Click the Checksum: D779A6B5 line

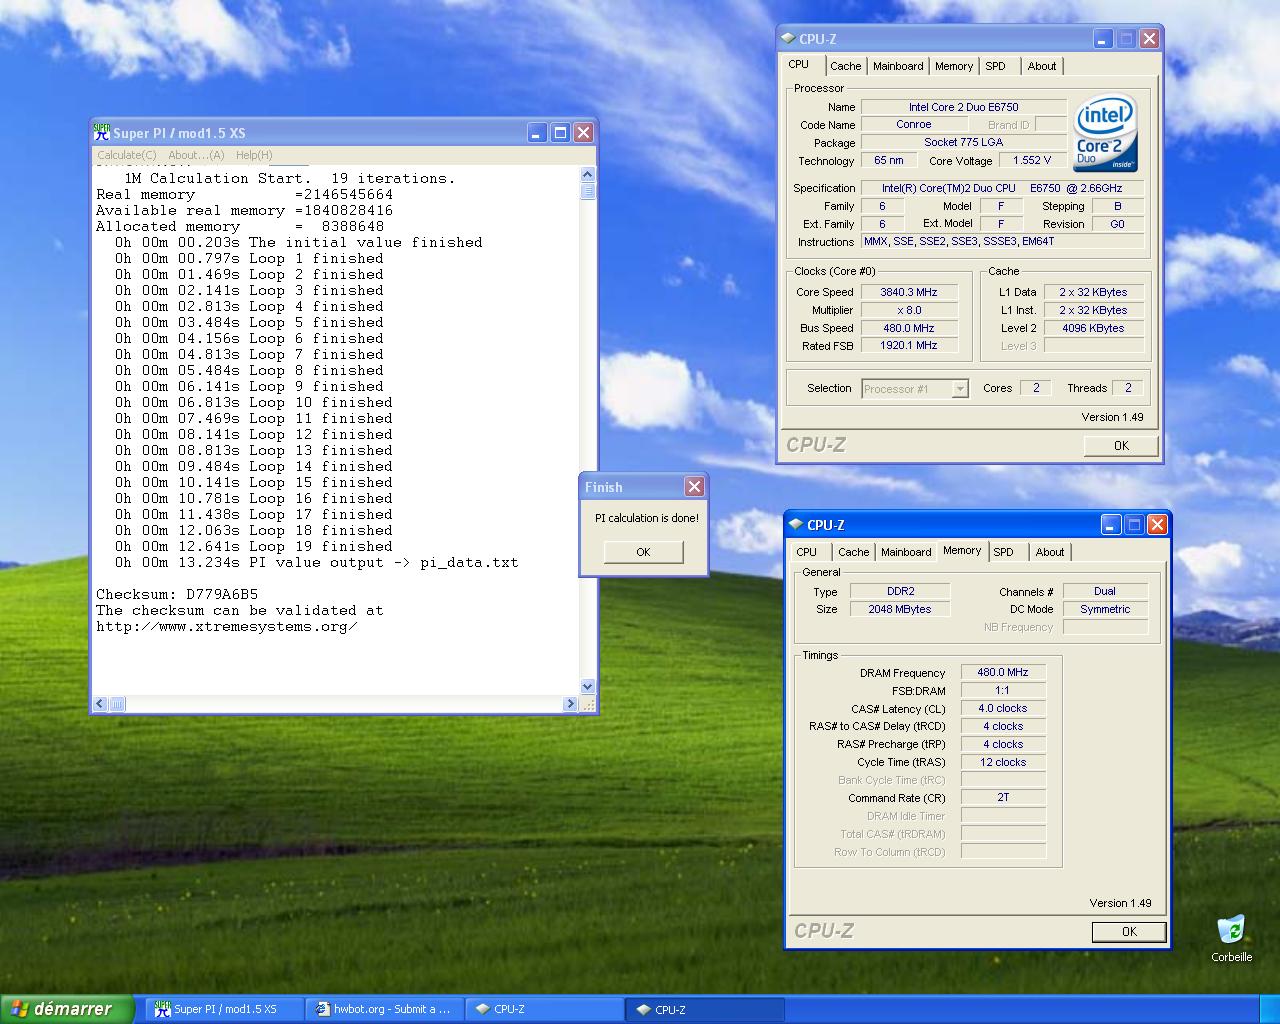pos(177,595)
